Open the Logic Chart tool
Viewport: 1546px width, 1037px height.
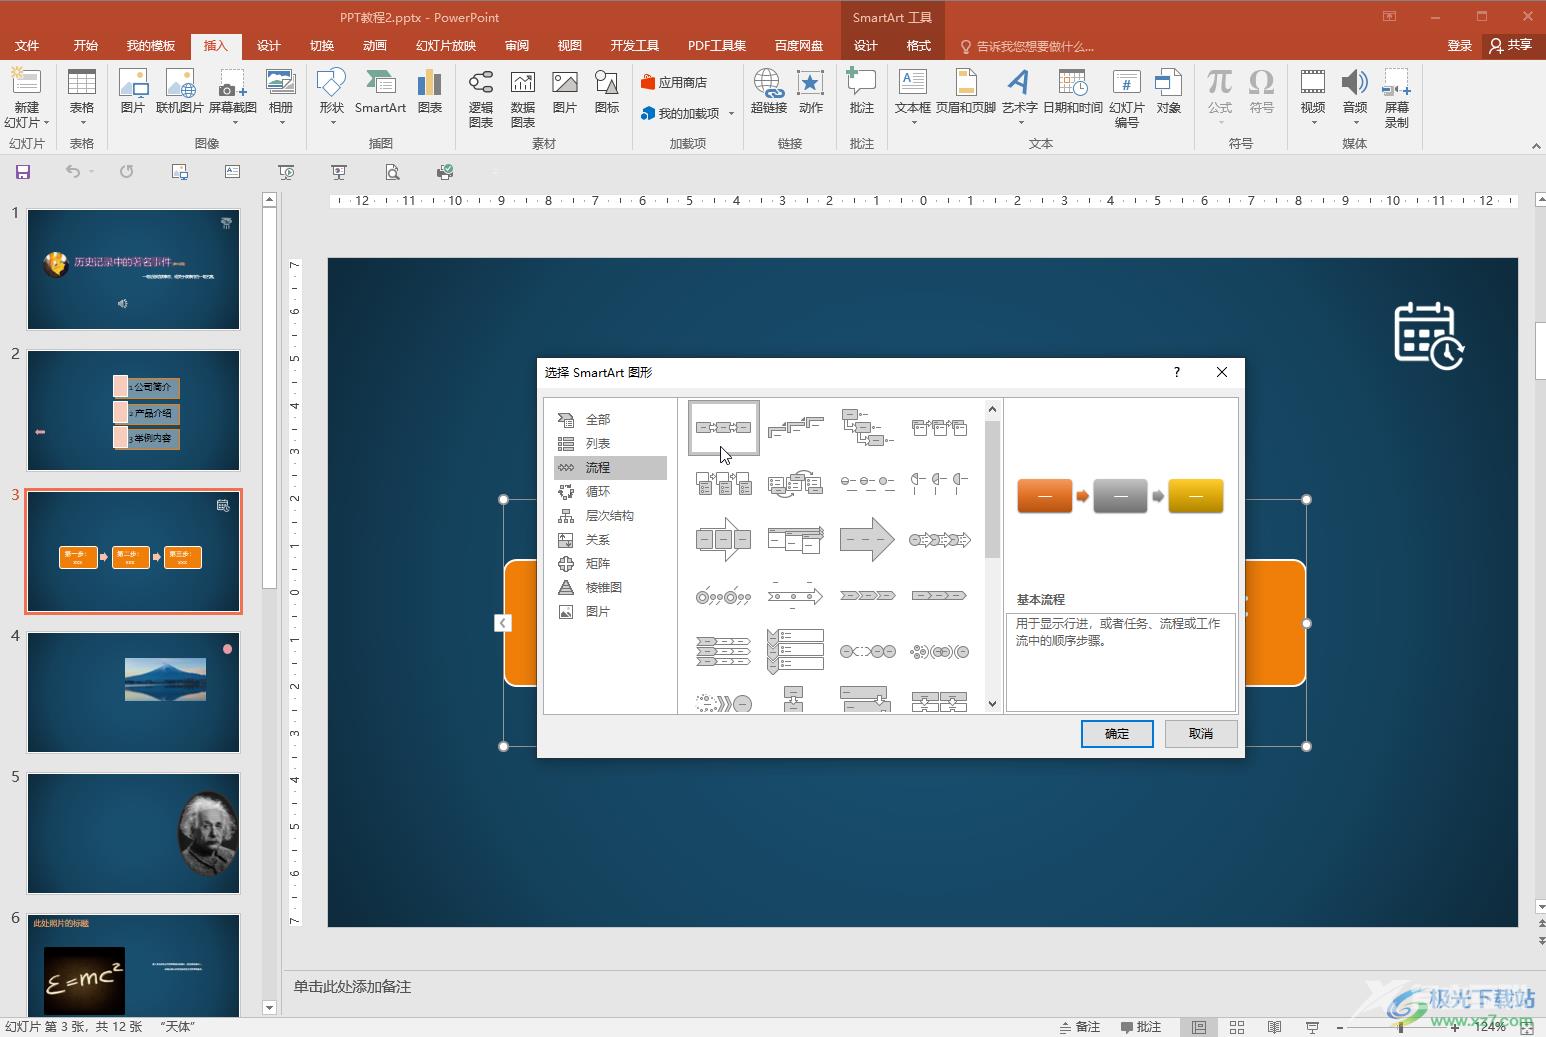[481, 97]
